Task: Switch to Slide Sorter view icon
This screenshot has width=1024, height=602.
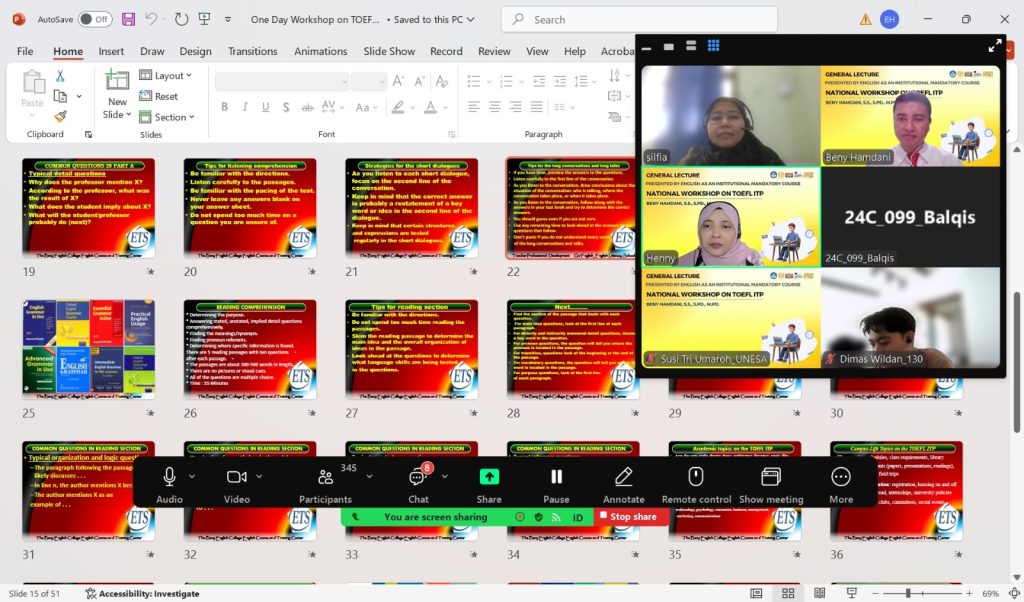Action: tap(788, 593)
